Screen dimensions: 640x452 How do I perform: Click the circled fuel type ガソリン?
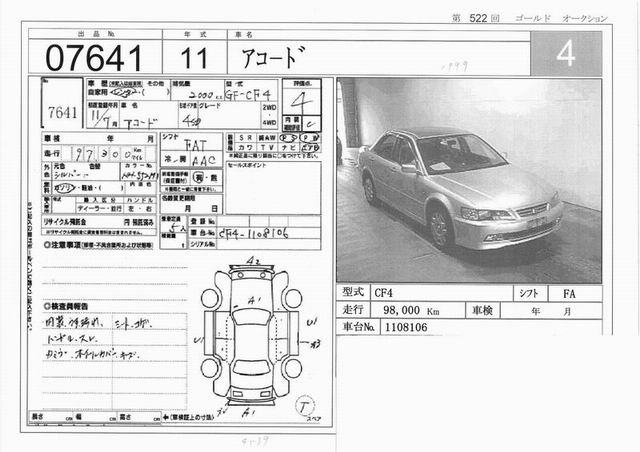click(64, 188)
